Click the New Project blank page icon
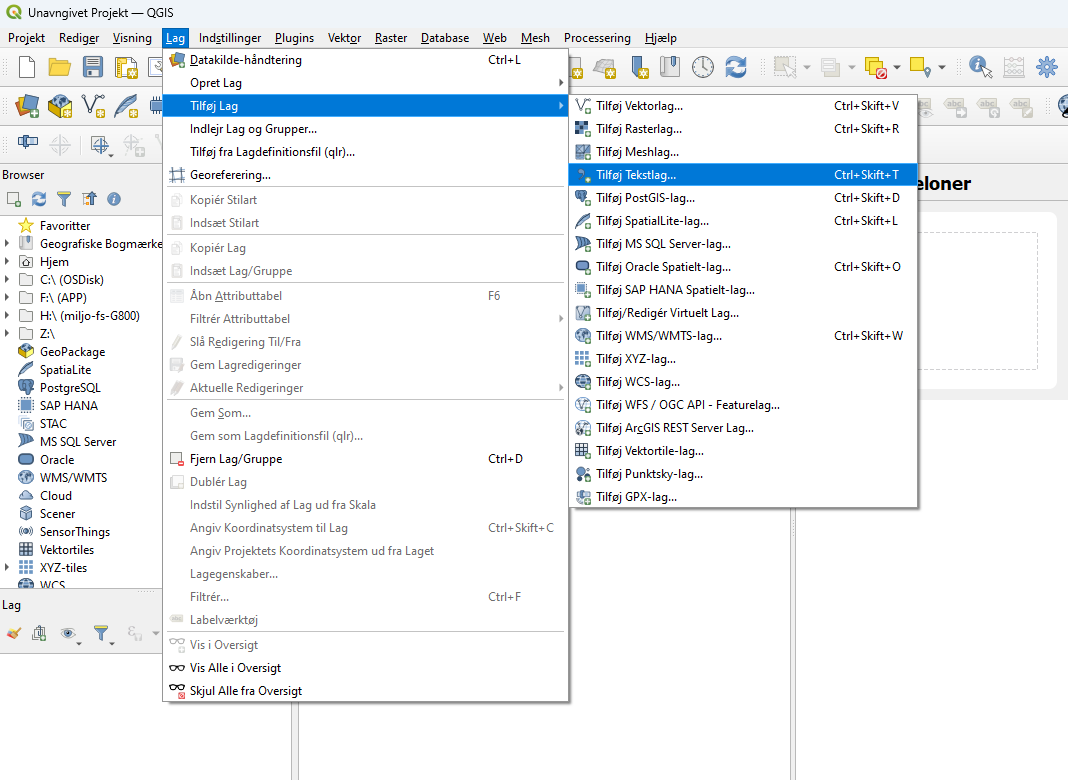Screen dimensions: 1068x780 [27, 67]
